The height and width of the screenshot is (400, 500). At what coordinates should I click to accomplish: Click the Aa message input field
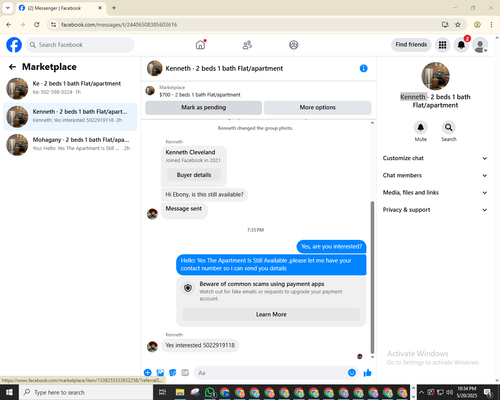click(x=270, y=373)
